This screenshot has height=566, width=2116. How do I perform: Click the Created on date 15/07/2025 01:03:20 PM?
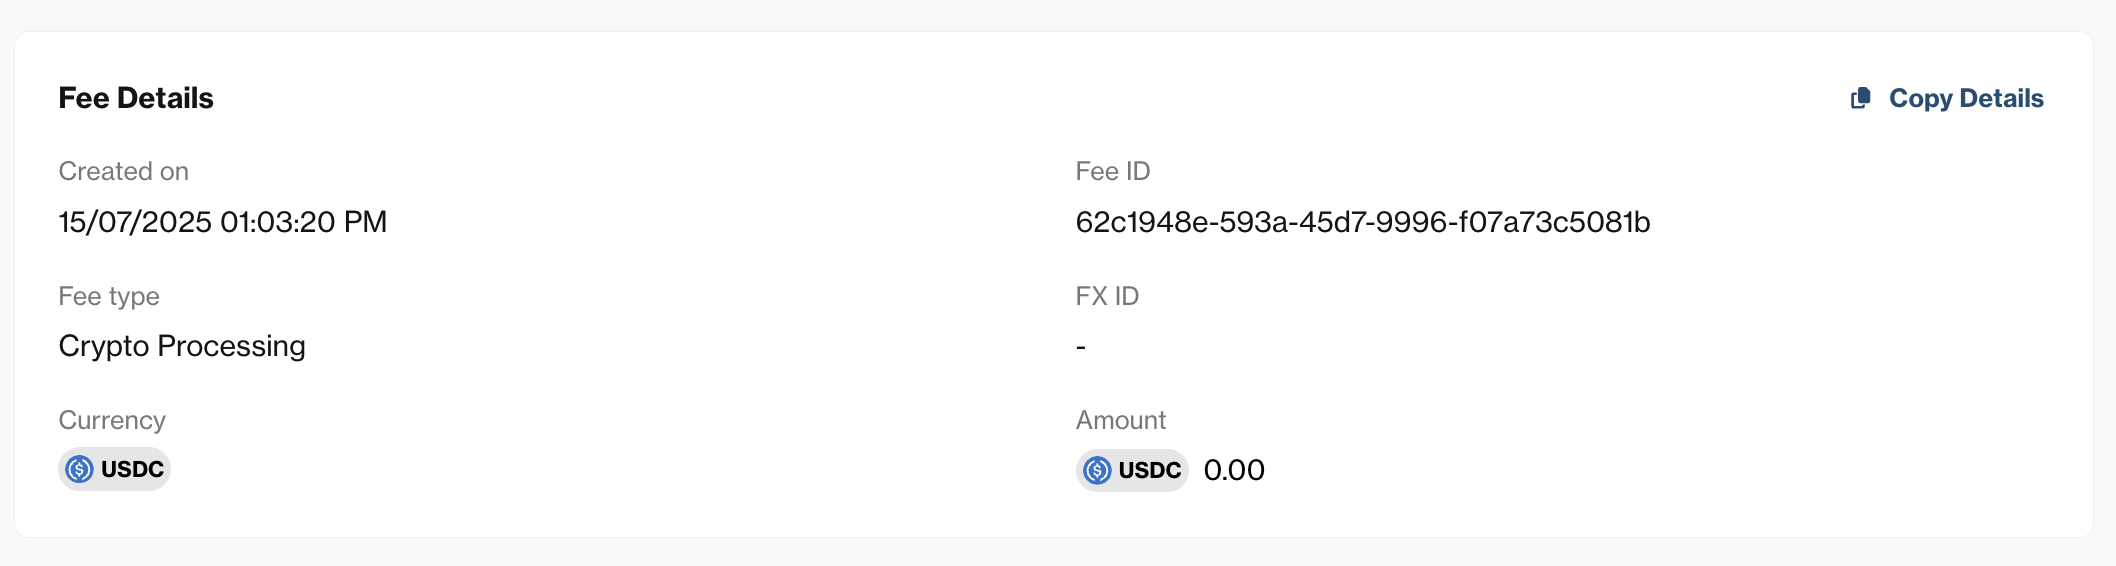223,222
